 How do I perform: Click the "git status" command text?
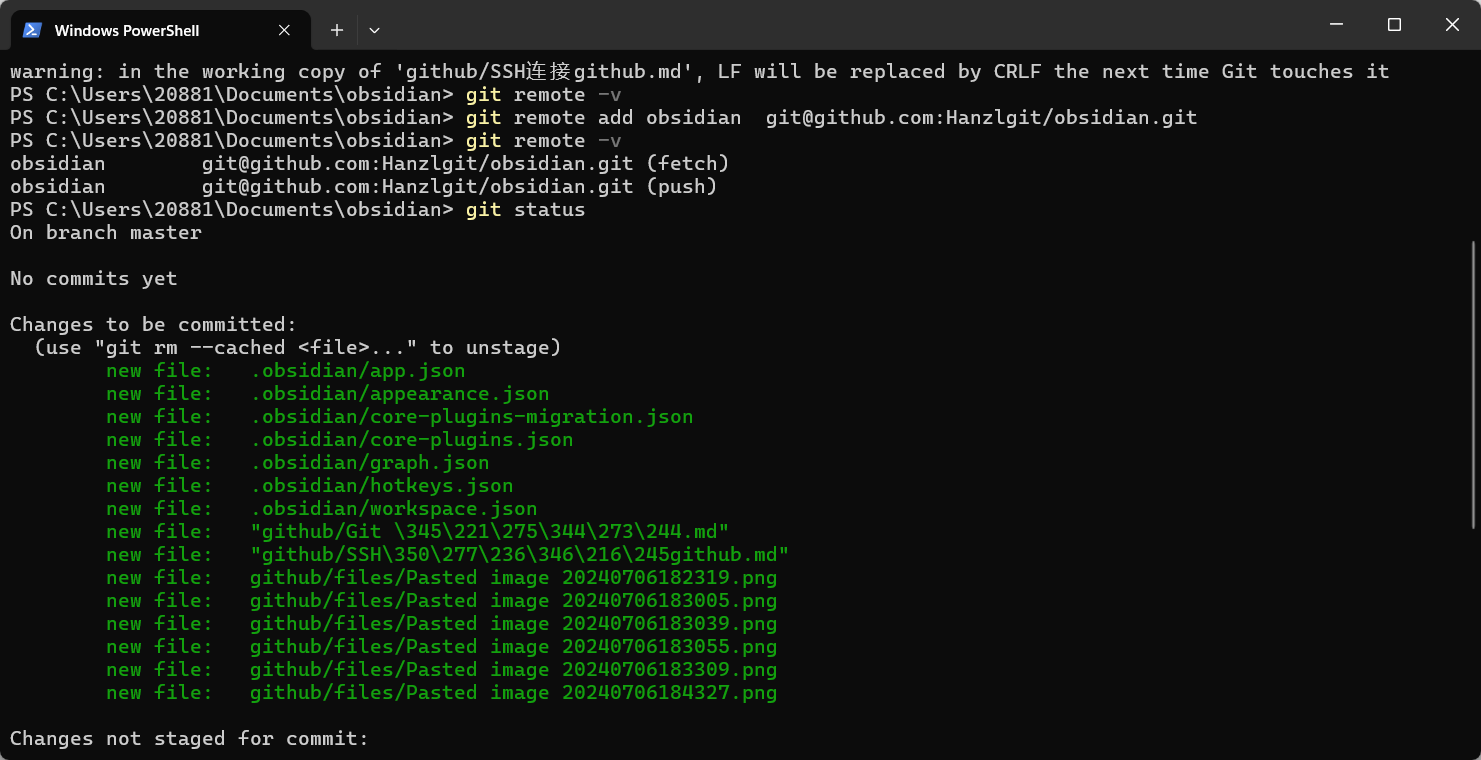tap(525, 210)
